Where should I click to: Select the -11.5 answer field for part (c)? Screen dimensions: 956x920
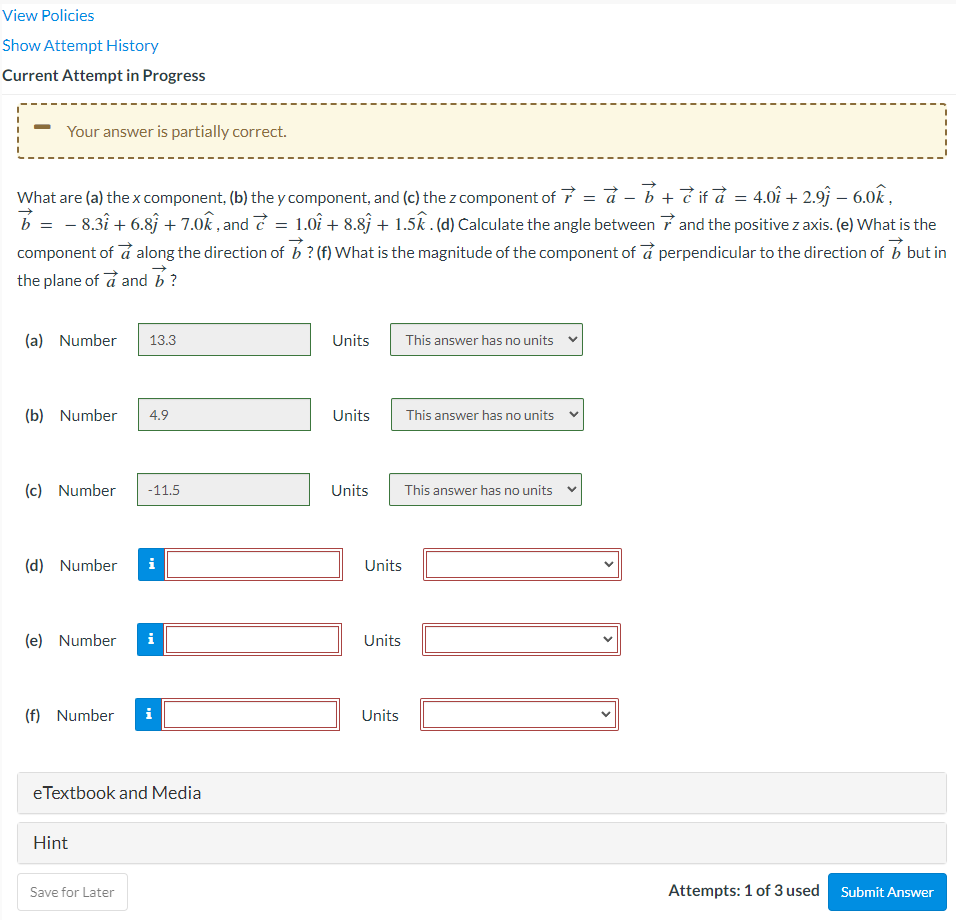point(223,489)
